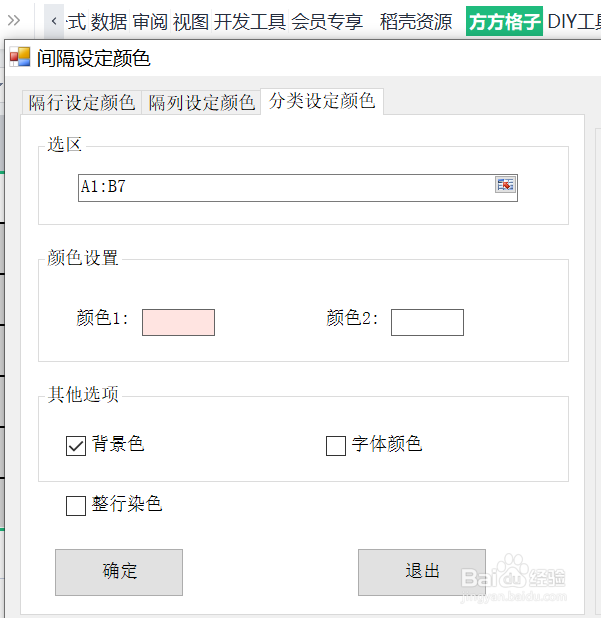Select the 分类设定颜色 tab
This screenshot has height=618, width=601.
pos(322,101)
